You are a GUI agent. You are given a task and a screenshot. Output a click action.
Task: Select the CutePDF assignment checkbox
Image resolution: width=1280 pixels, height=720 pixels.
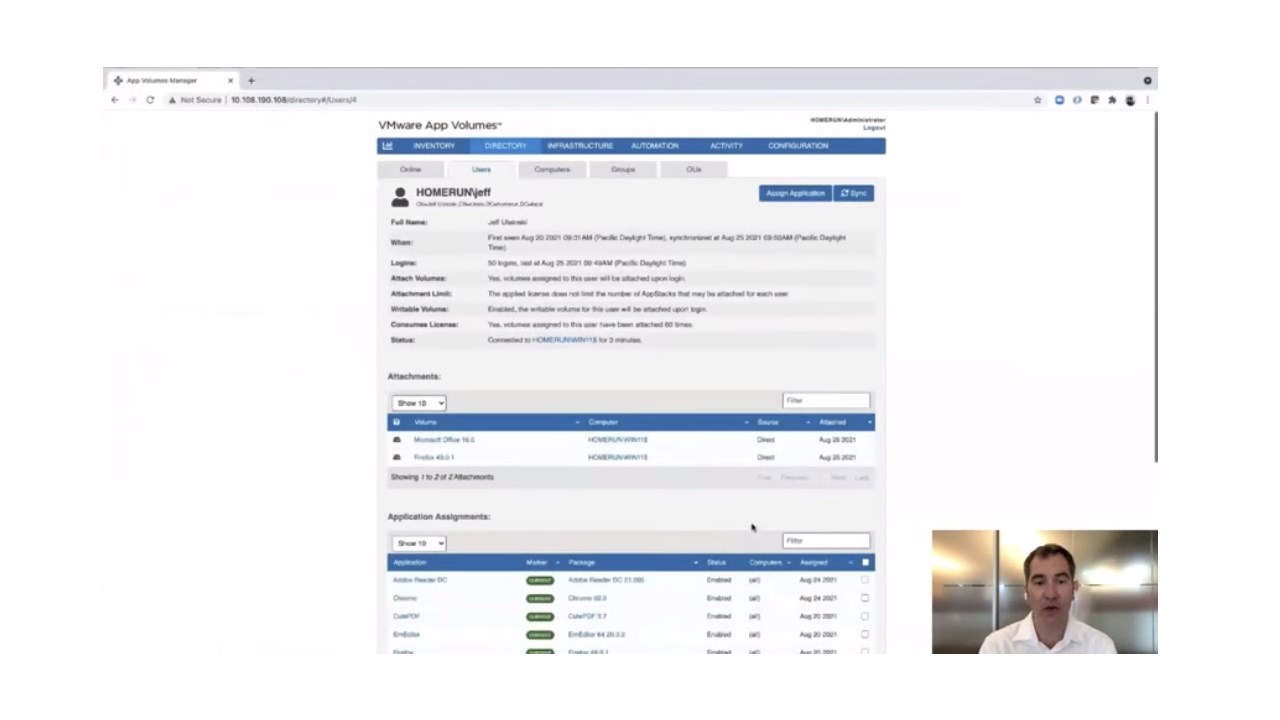[865, 616]
